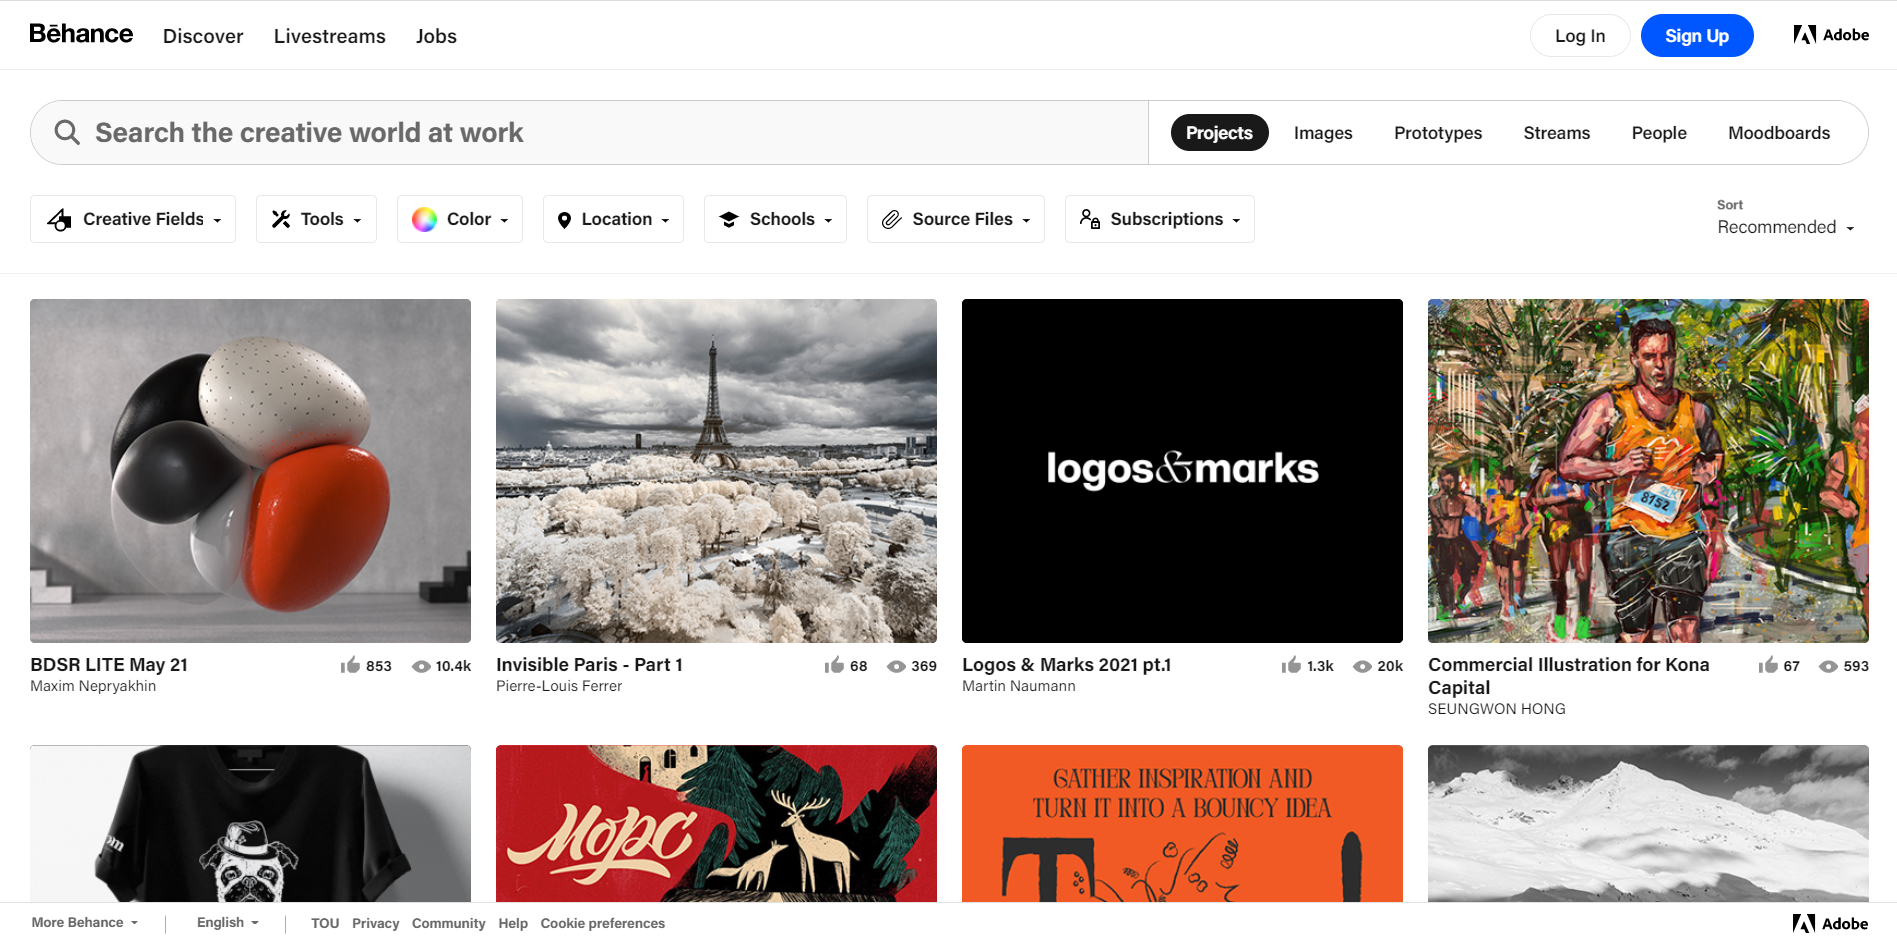Click the Log In button
Screen dimensions: 1897x940
point(1580,35)
